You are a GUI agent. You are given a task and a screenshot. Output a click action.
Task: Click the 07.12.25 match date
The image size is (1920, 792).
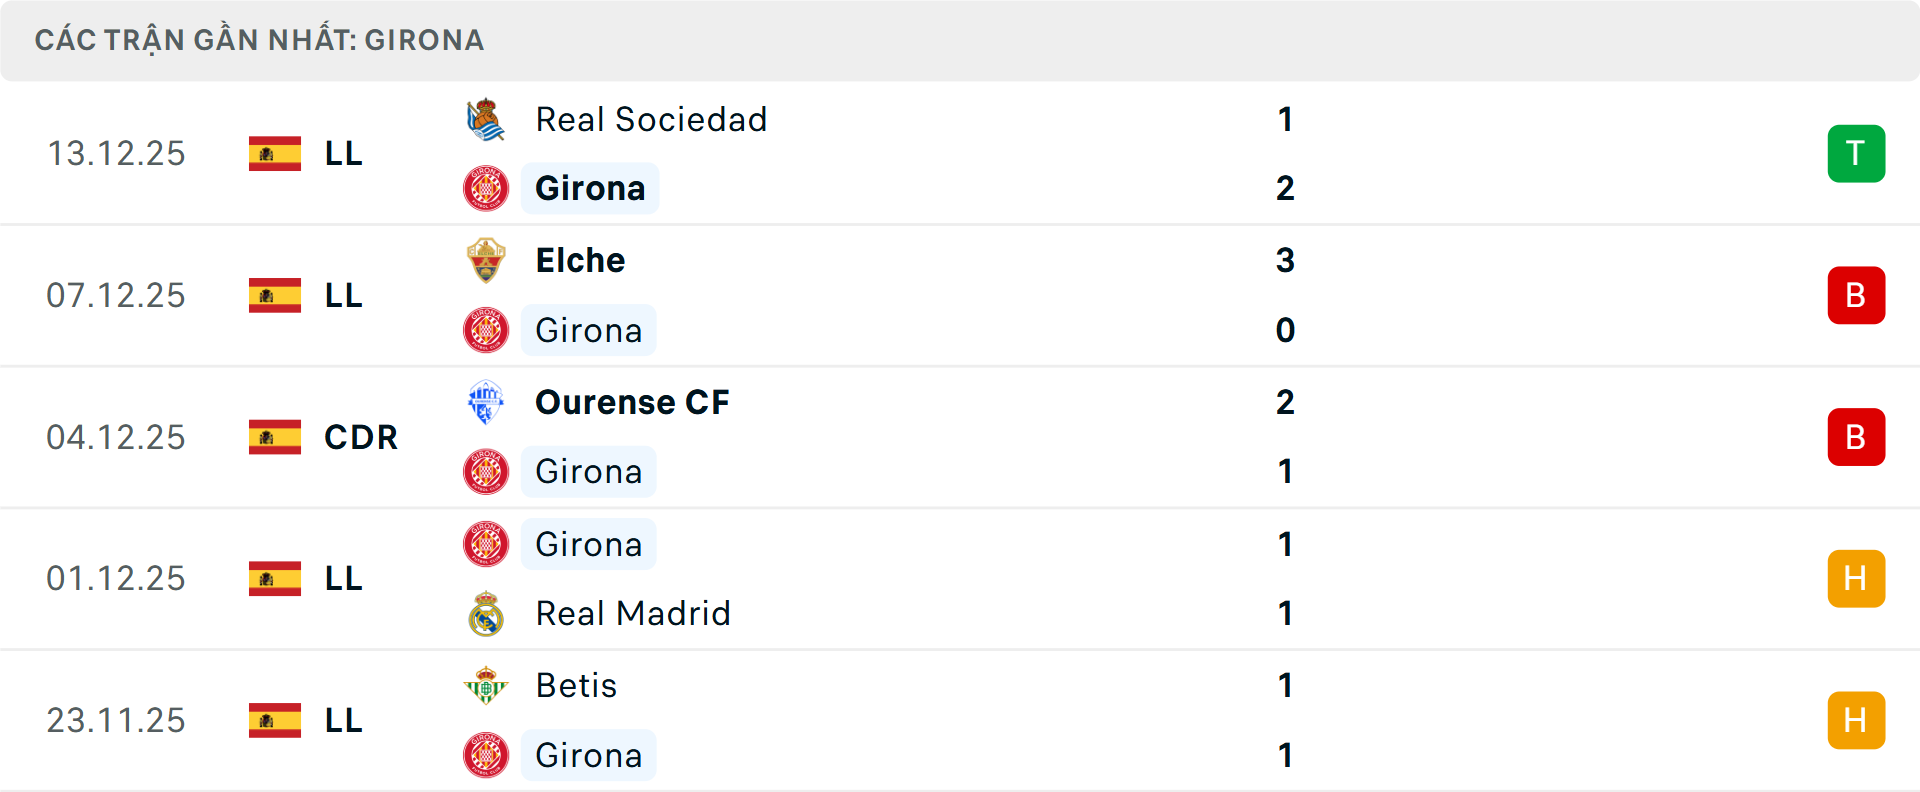pos(116,296)
